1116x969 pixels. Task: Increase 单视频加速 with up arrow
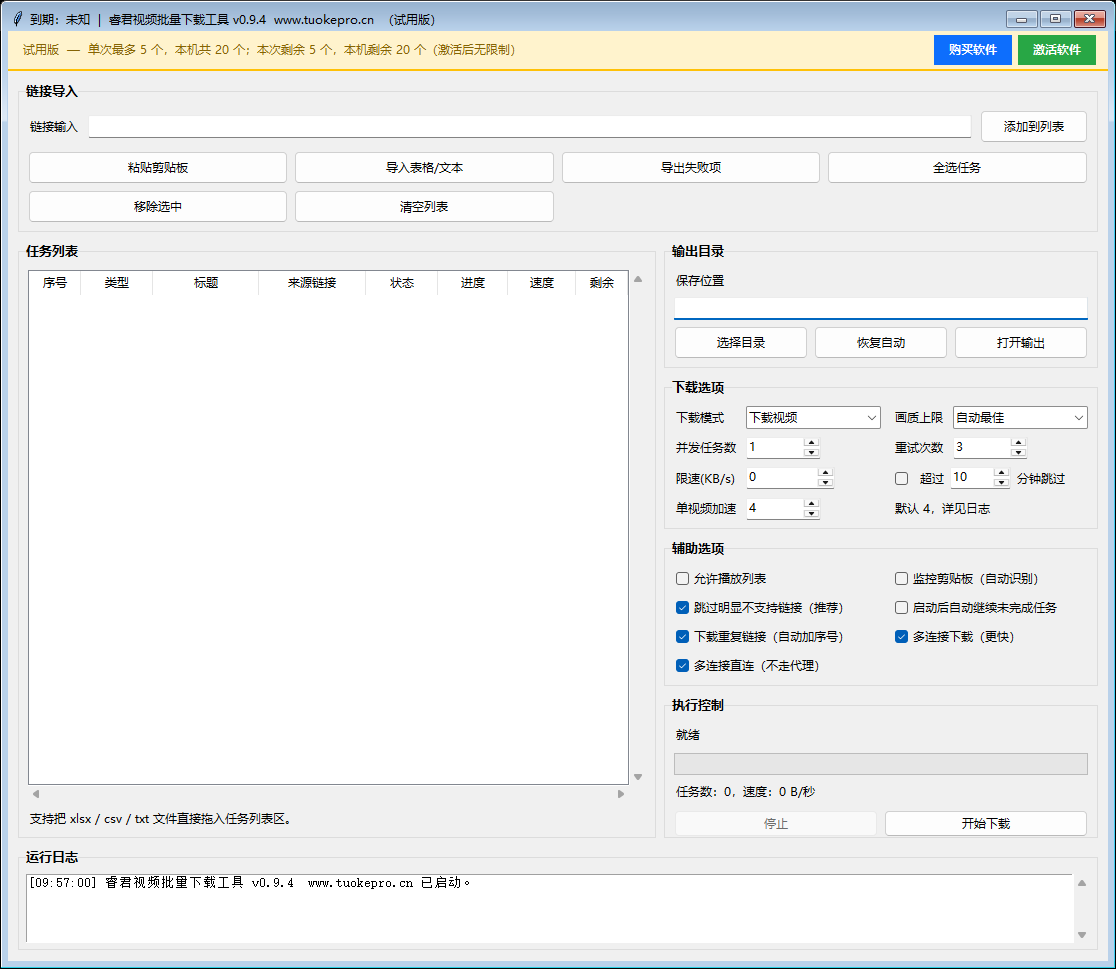[811, 503]
